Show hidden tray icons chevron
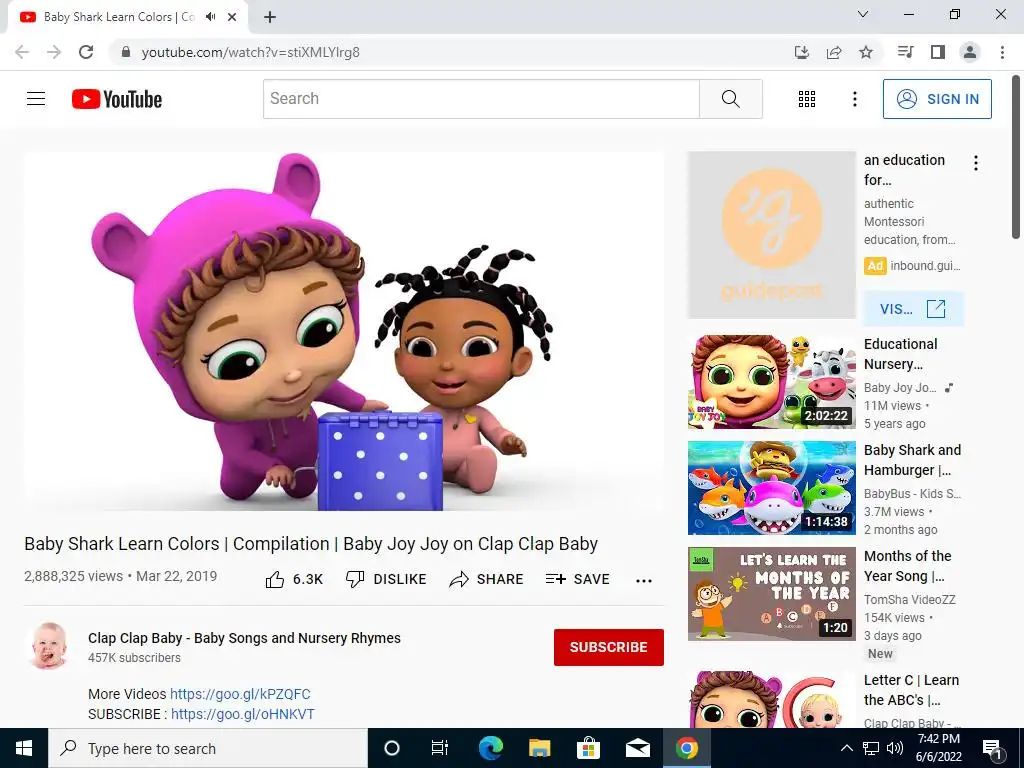The height and width of the screenshot is (768, 1024). click(846, 748)
